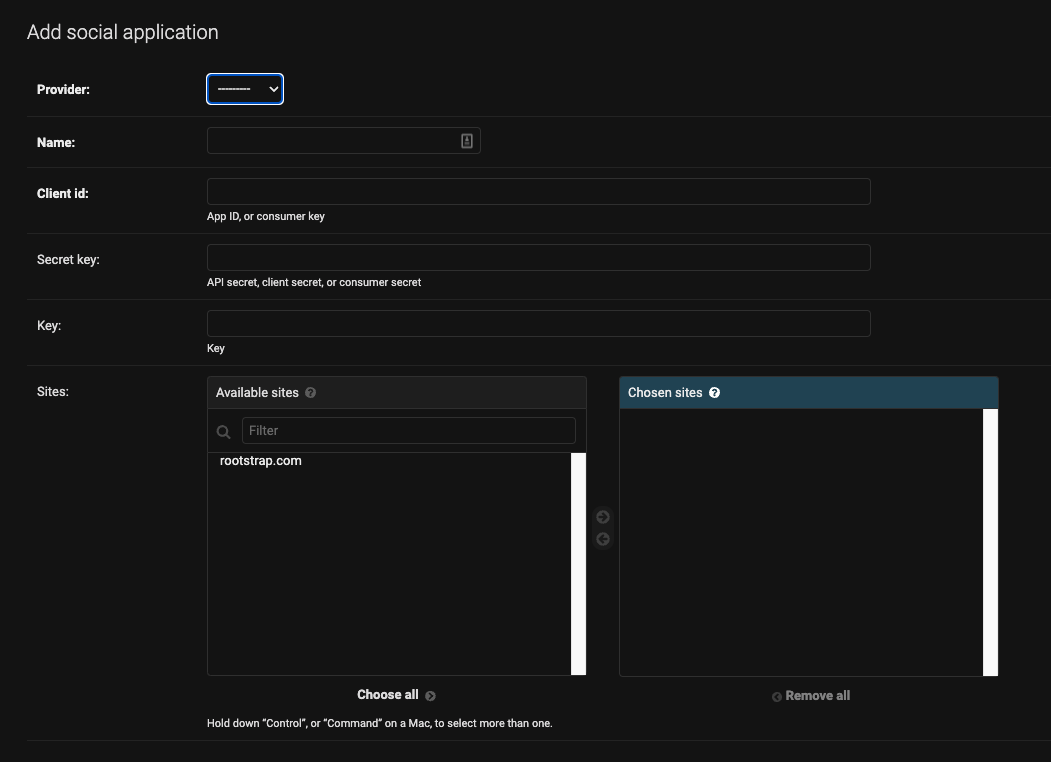Click the right-arrow Choose icon
Image resolution: width=1051 pixels, height=762 pixels.
point(602,517)
